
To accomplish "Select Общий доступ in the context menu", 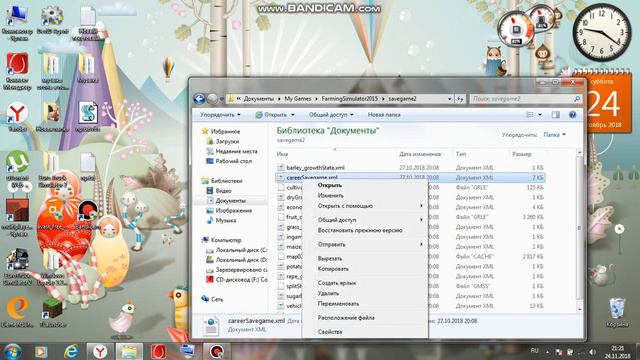I will (365, 220).
